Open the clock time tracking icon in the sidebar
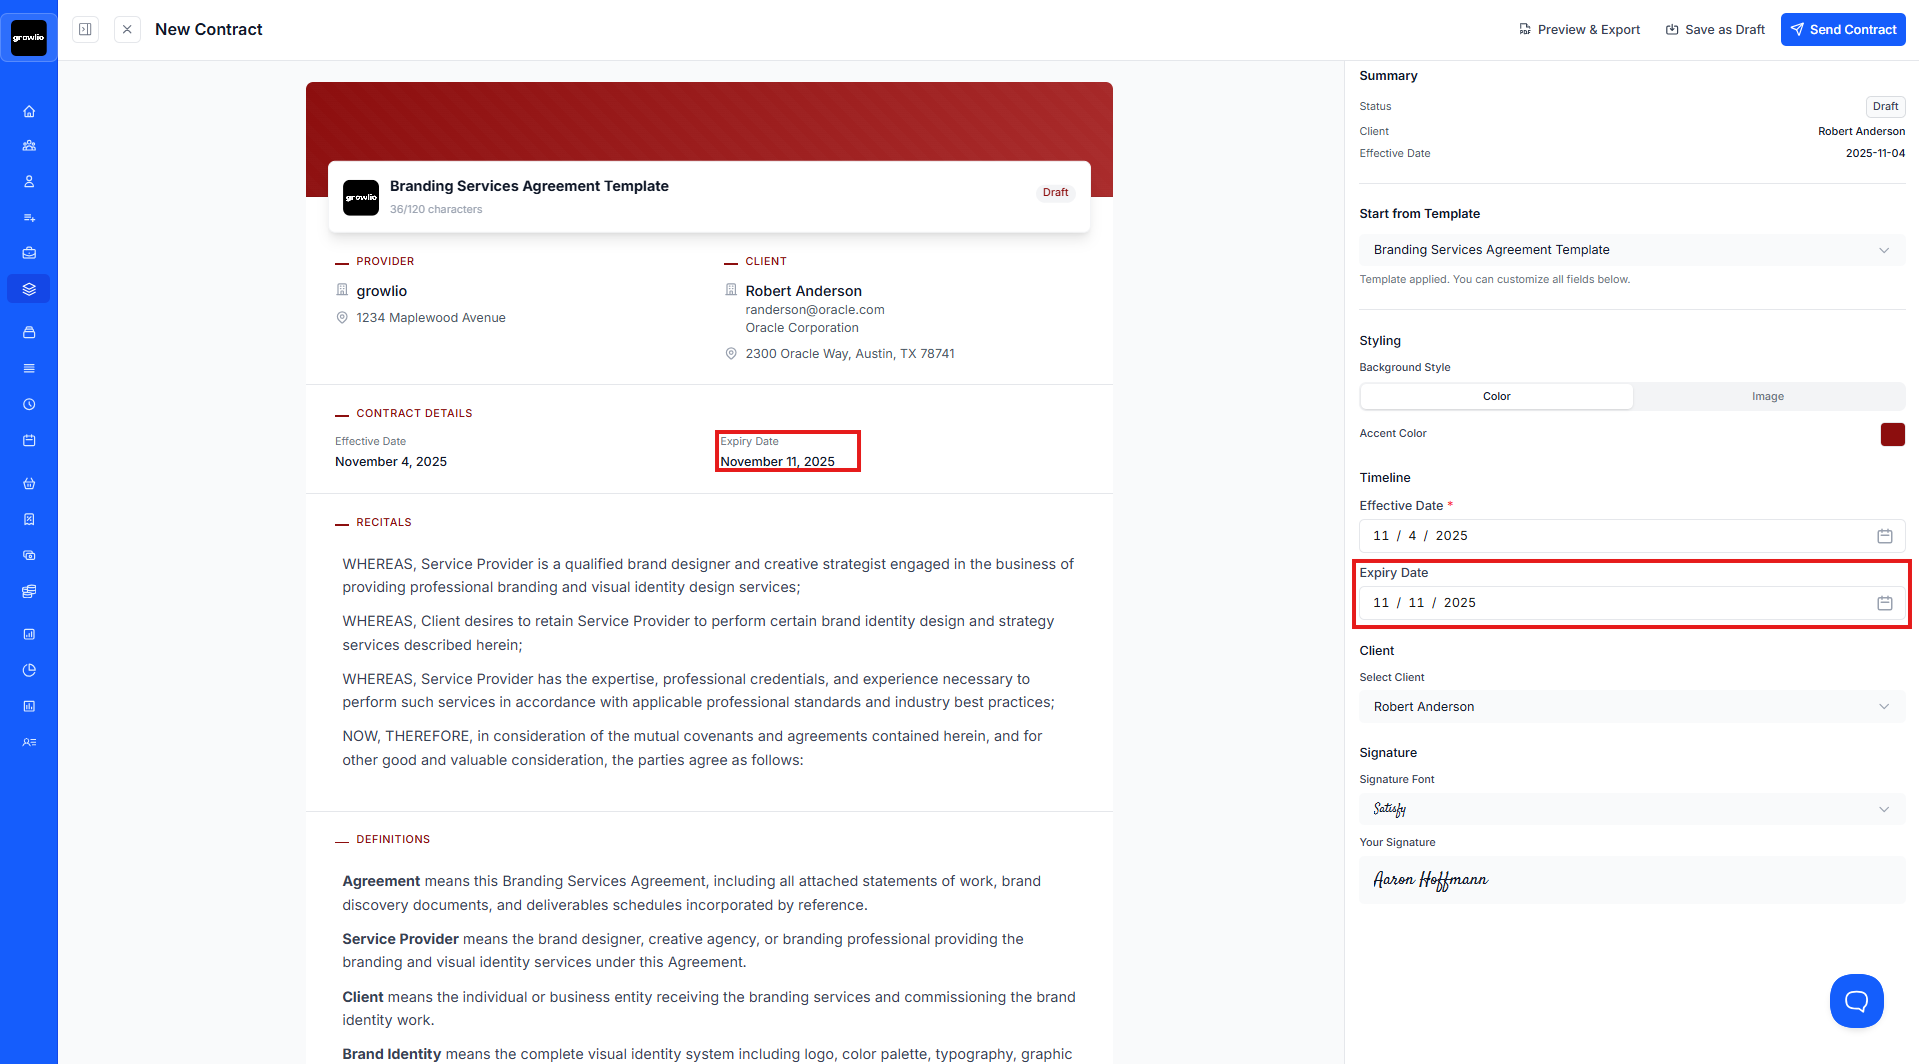The width and height of the screenshot is (1919, 1064). pos(29,404)
